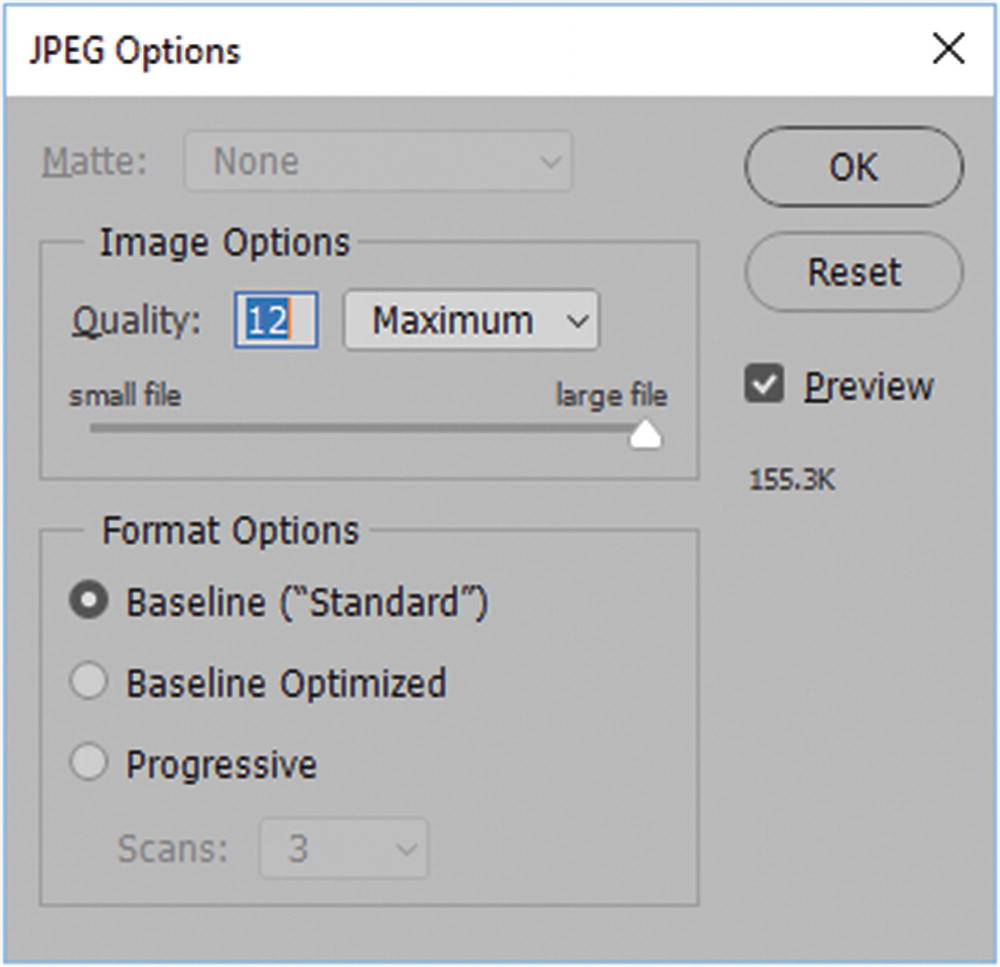Click the quality slider handle
The height and width of the screenshot is (967, 1000).
tap(647, 435)
